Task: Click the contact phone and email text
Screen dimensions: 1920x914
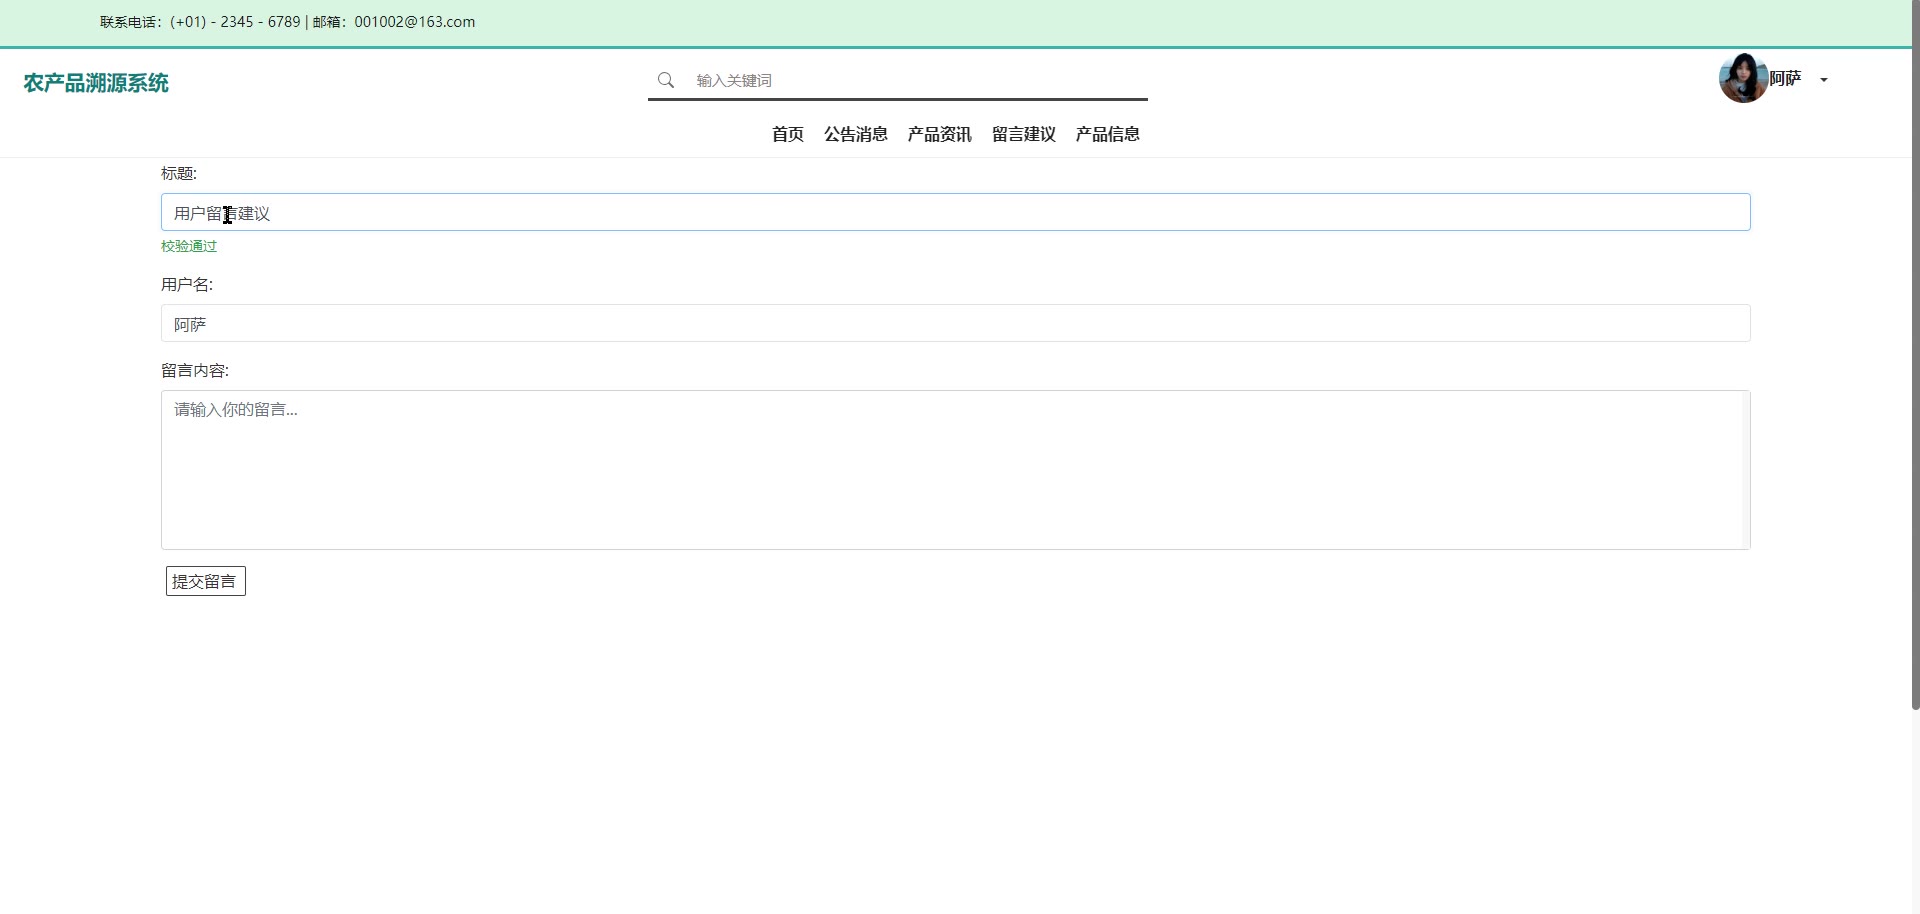Action: (288, 22)
